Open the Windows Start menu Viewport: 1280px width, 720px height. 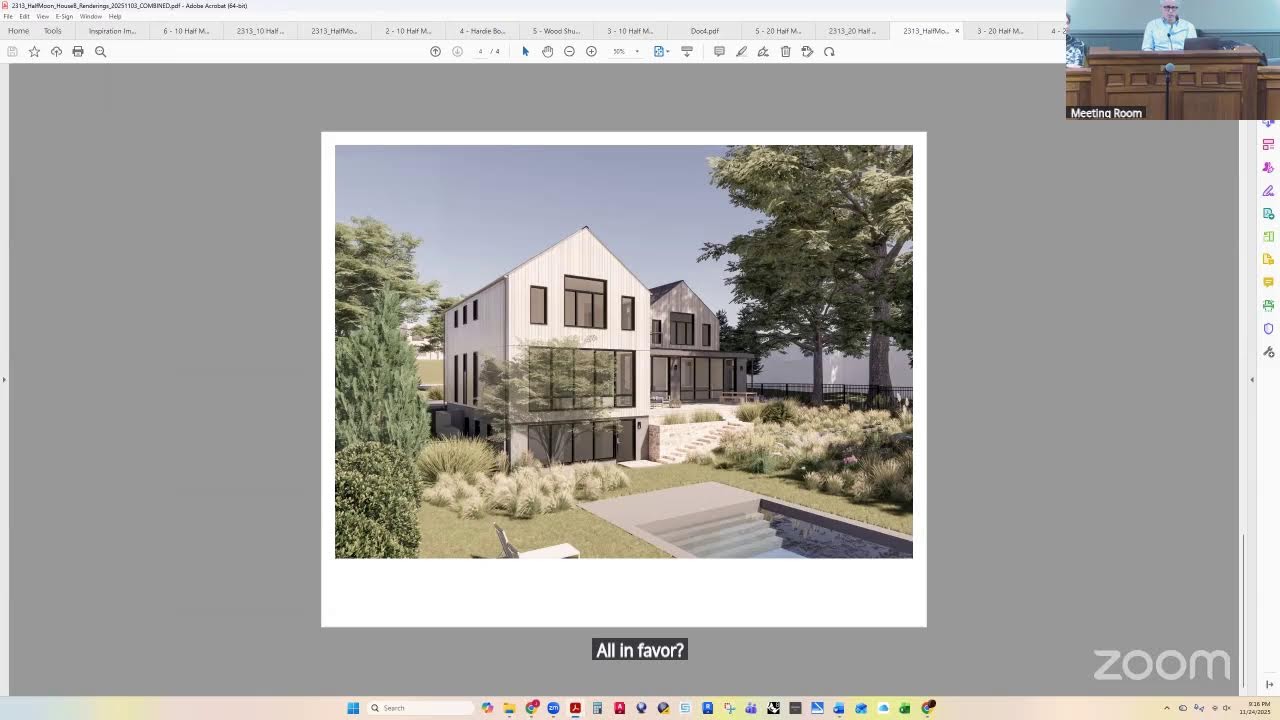tap(353, 708)
